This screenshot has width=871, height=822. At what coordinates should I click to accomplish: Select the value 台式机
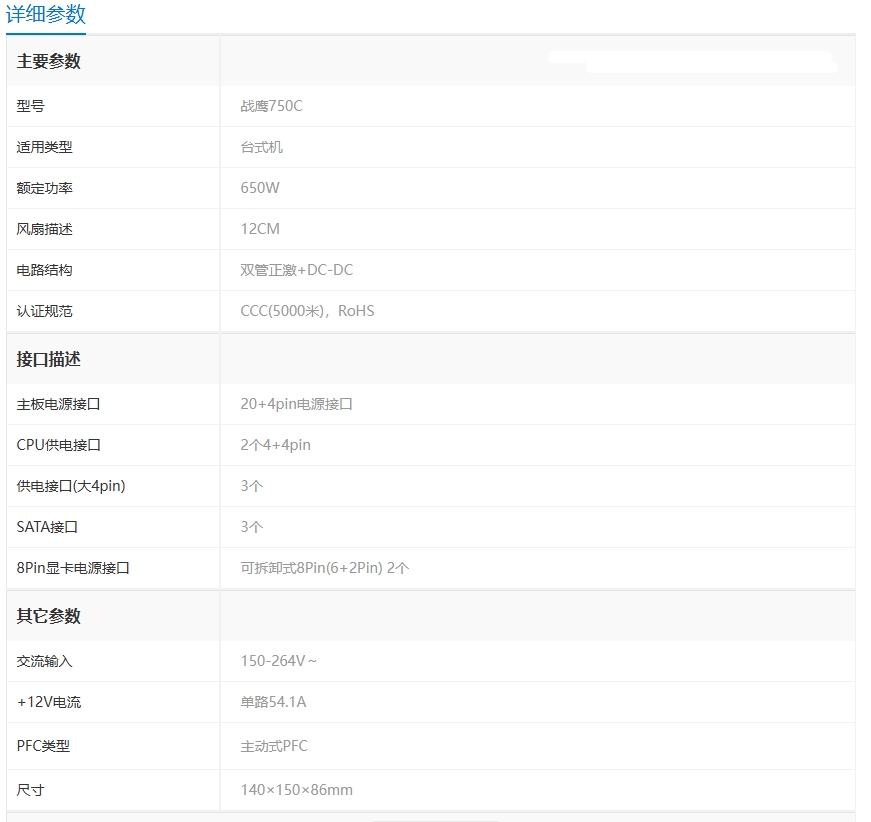point(261,147)
